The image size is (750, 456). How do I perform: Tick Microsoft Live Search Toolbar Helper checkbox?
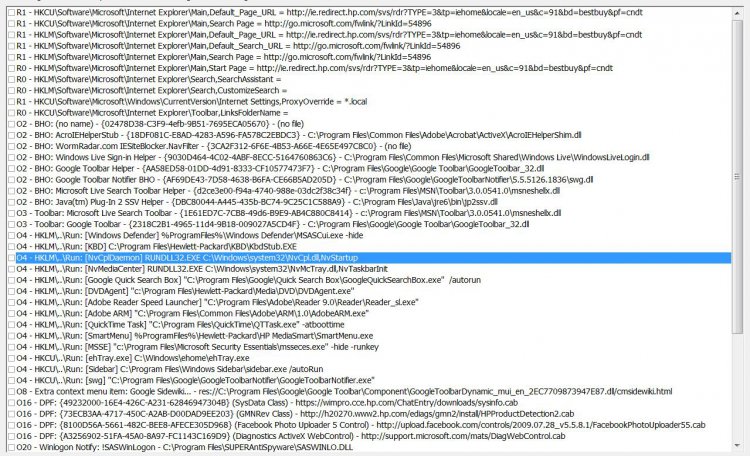pyautogui.click(x=11, y=191)
